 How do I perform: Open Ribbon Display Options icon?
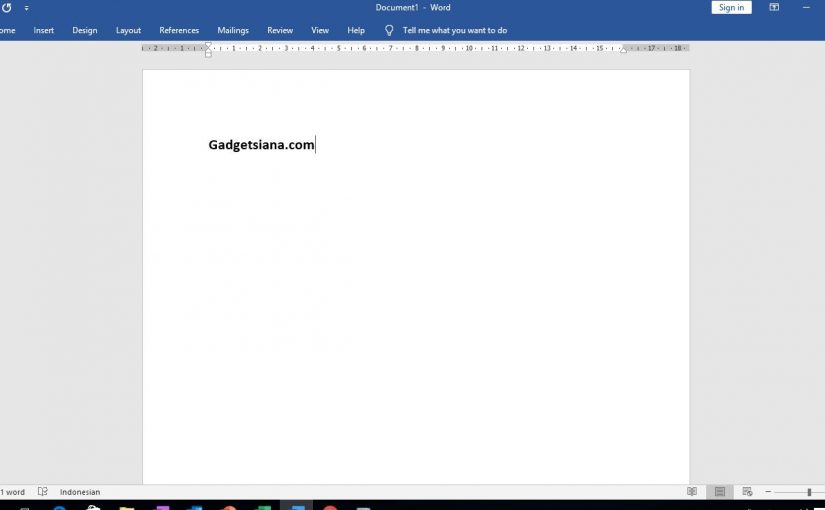tap(774, 7)
